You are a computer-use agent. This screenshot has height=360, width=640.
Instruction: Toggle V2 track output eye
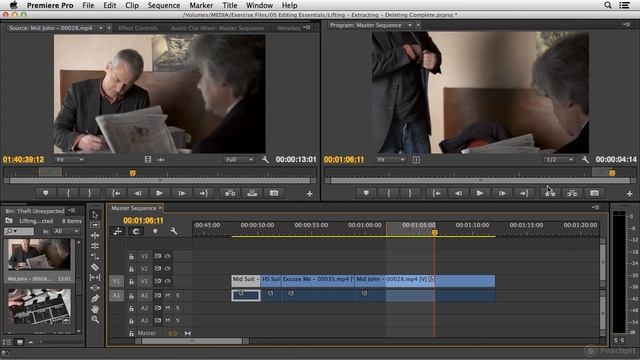pyautogui.click(x=168, y=269)
